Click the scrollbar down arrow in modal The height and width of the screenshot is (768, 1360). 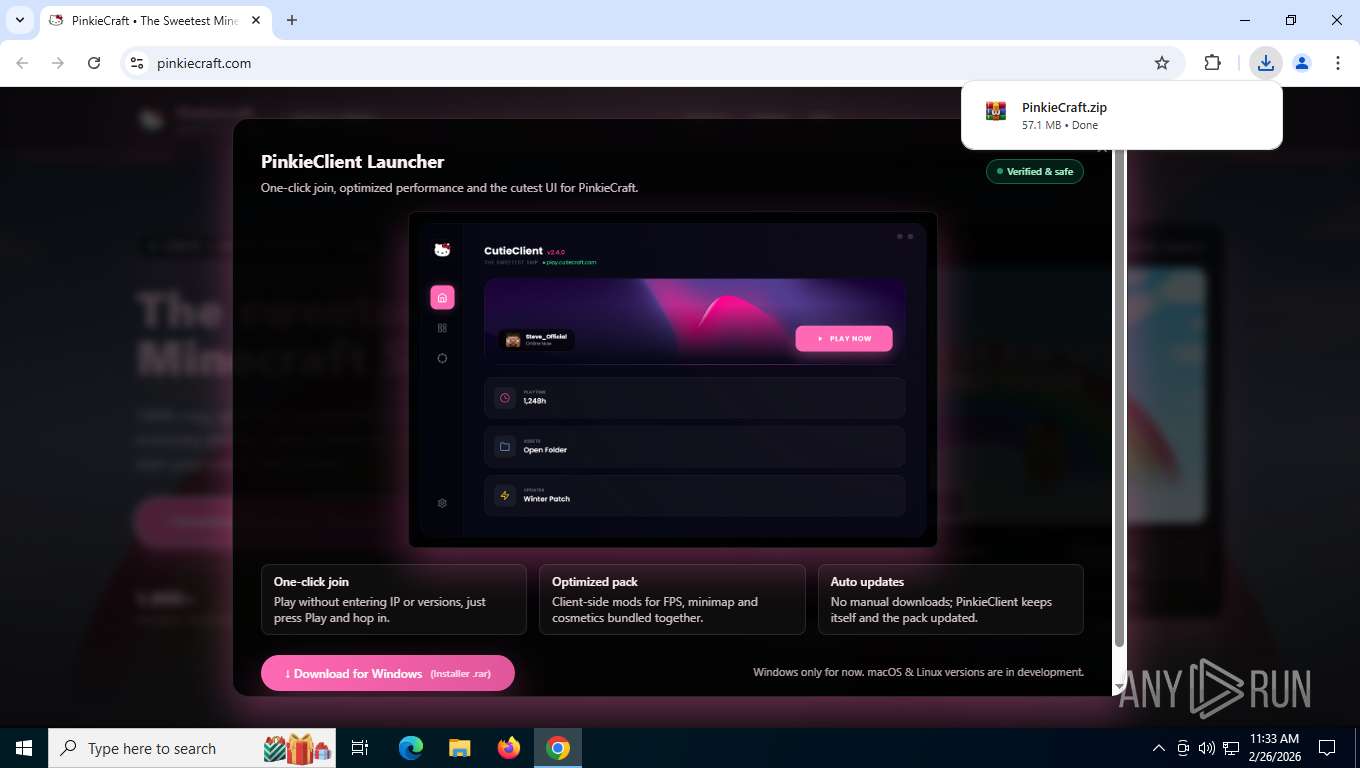click(x=1120, y=688)
